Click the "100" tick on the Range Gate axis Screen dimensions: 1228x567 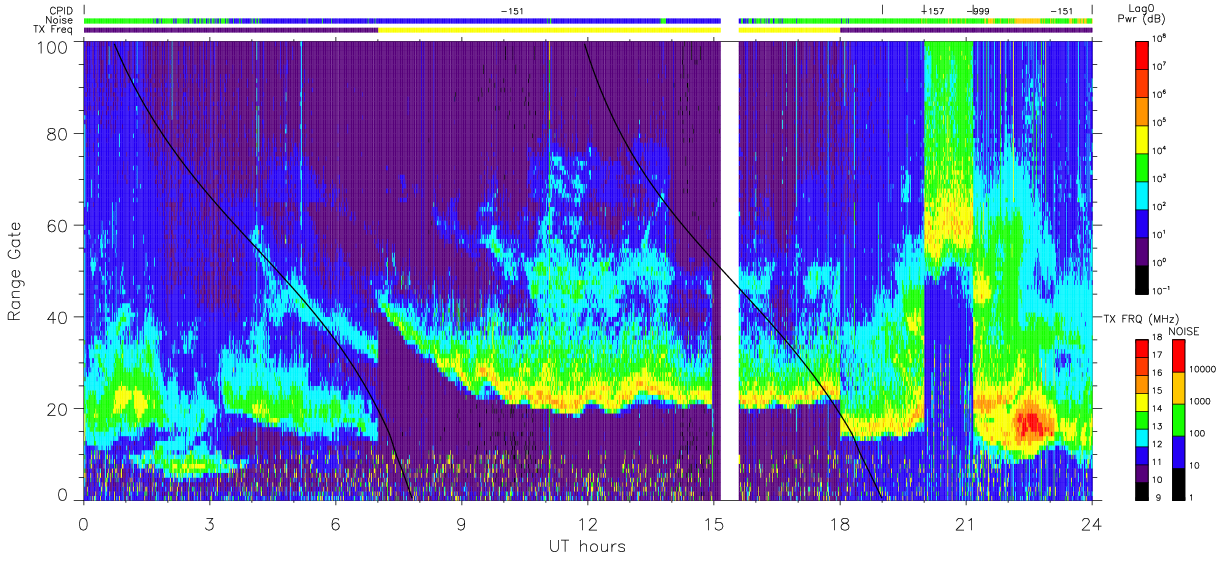pyautogui.click(x=55, y=46)
